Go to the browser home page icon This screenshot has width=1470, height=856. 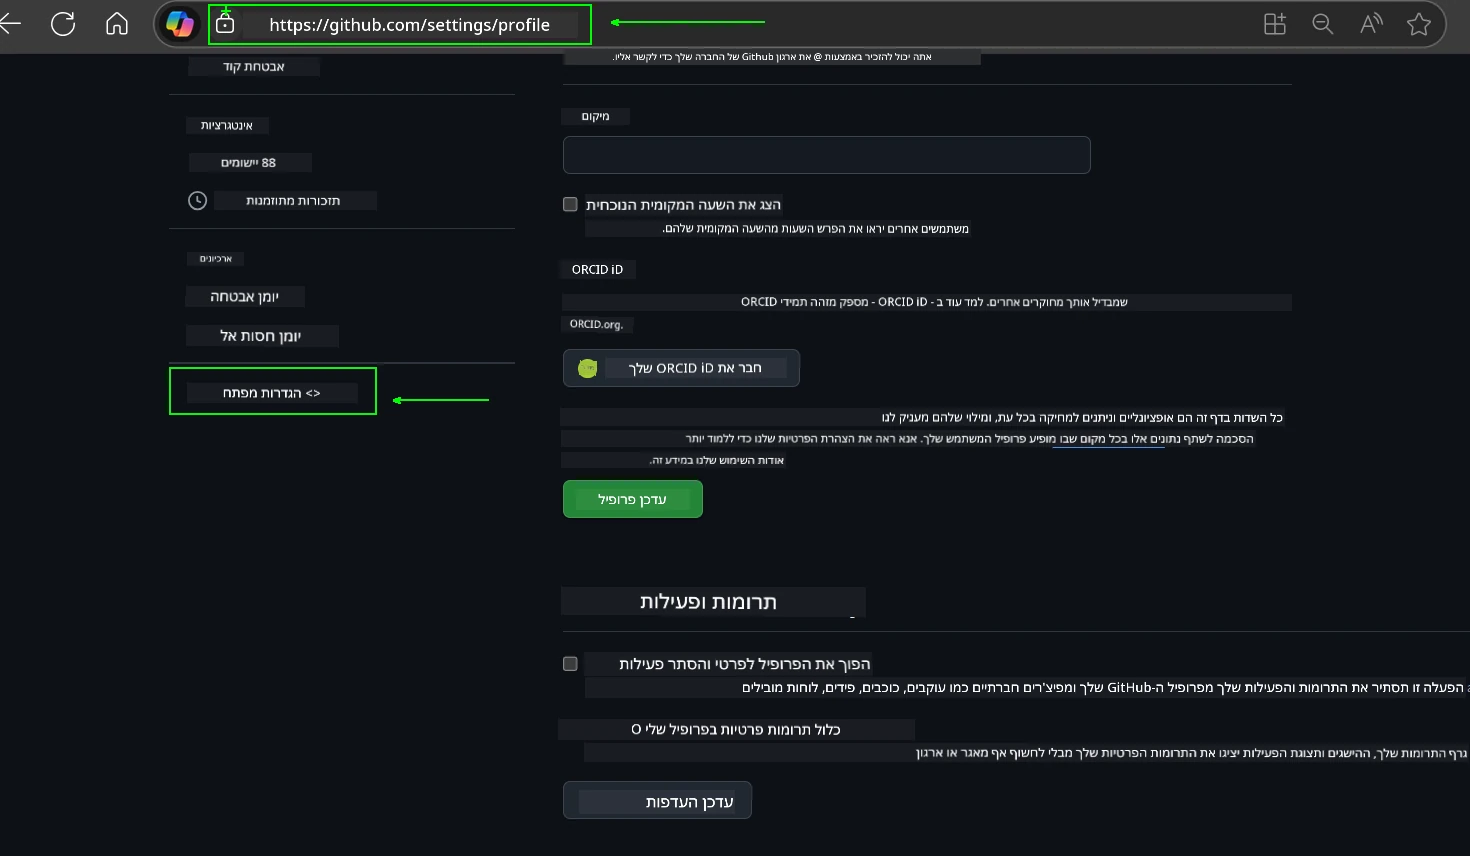pos(117,24)
